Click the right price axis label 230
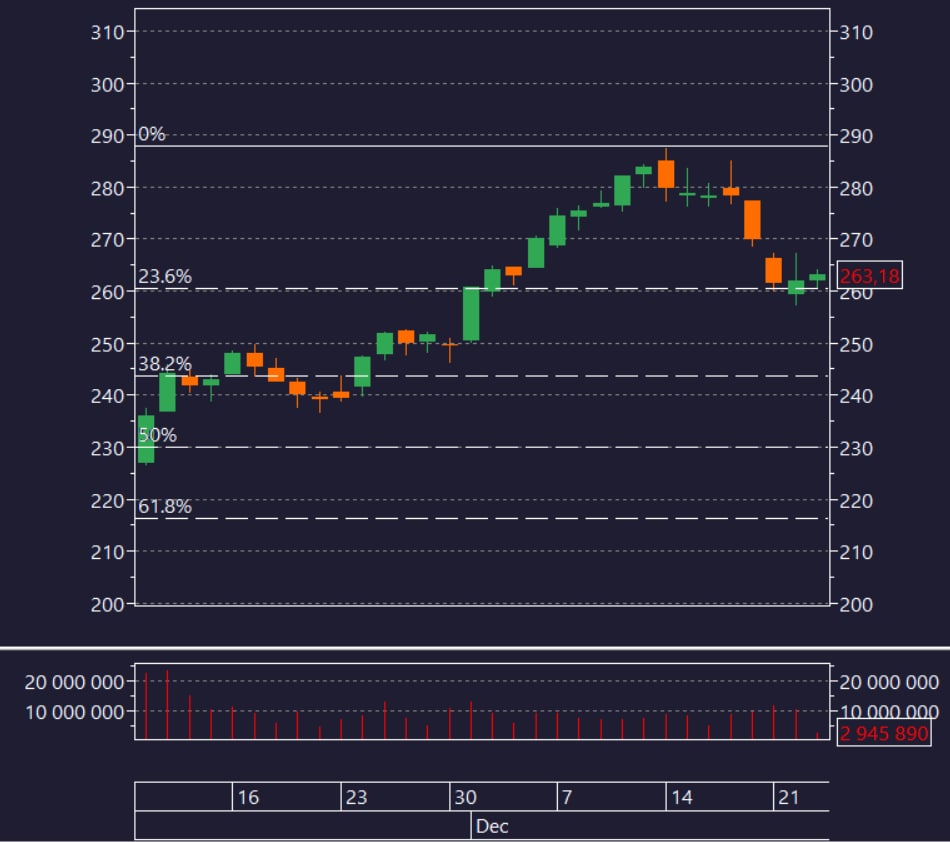The image size is (950, 842). click(856, 448)
